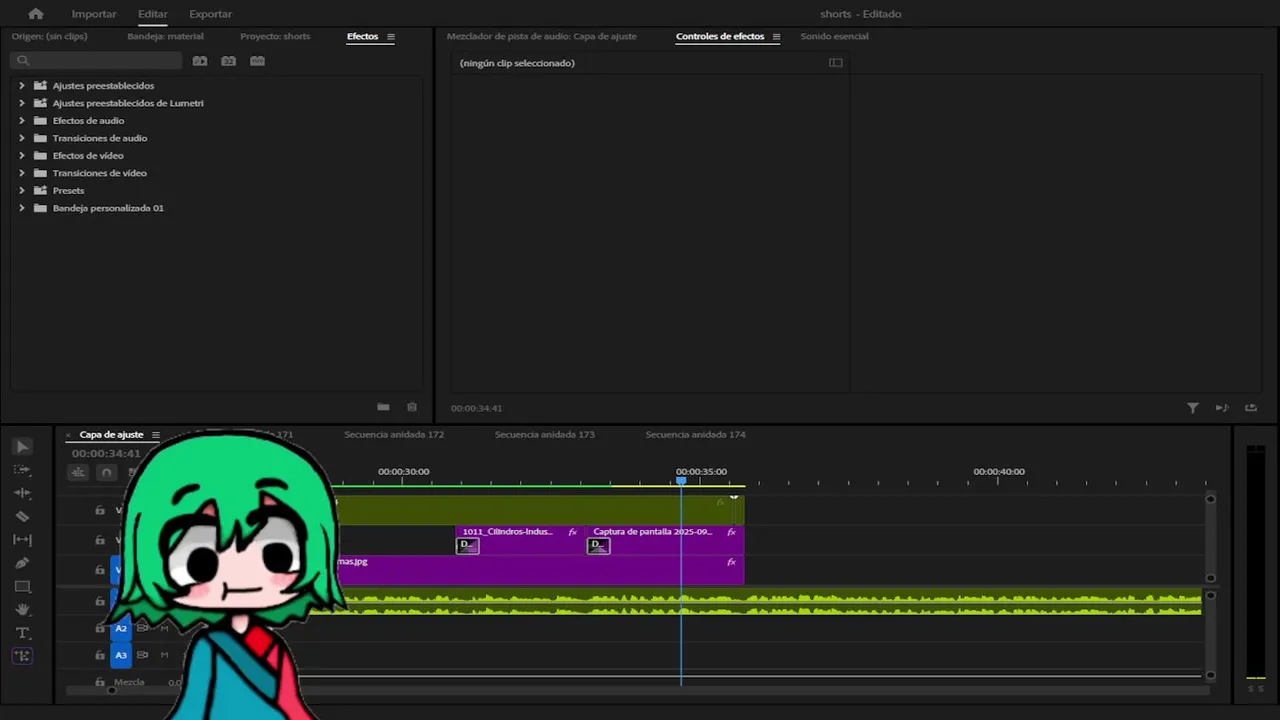The image size is (1280, 720).
Task: Select the Generative Extend tool
Action: coord(22,656)
